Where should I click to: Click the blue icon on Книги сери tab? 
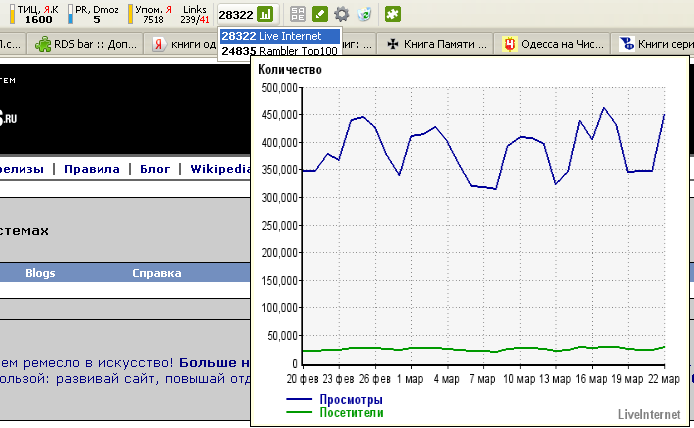627,44
